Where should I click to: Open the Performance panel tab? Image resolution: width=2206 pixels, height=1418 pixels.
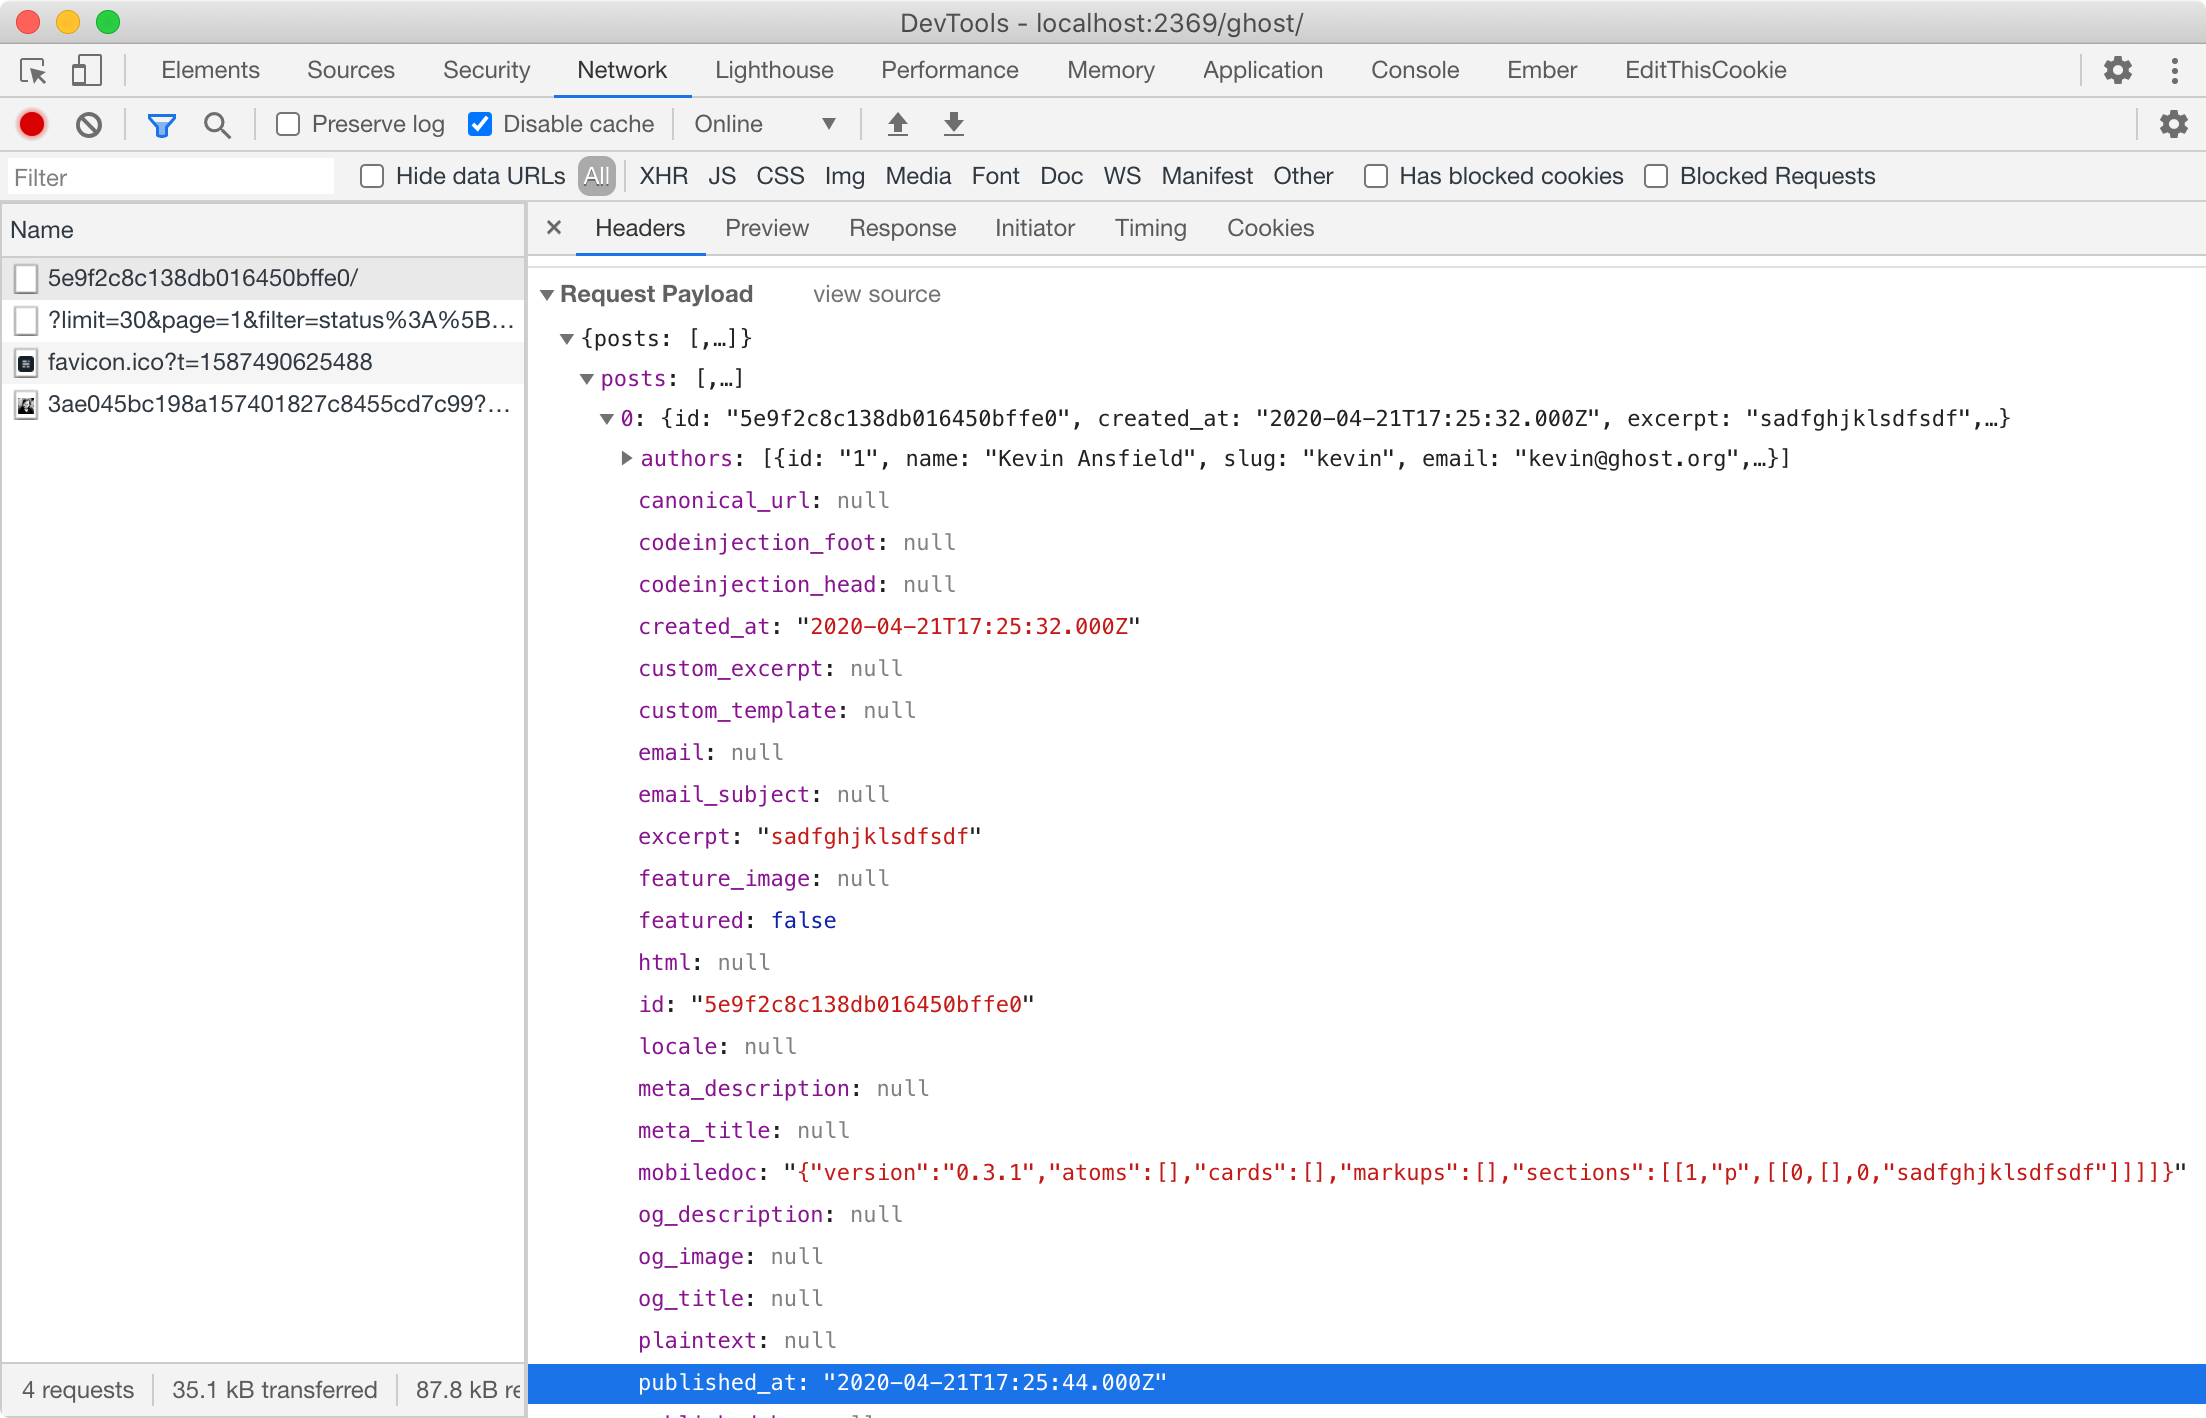(950, 70)
